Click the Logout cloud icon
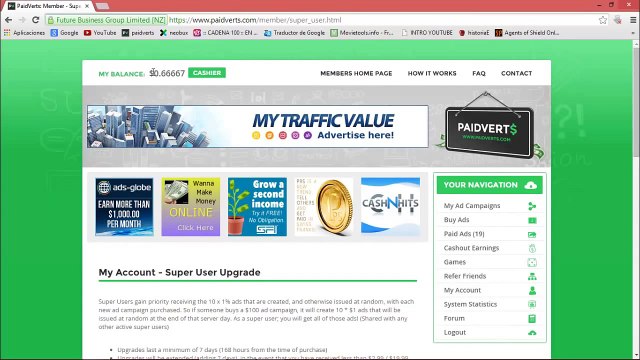The image size is (640, 360). 532,333
